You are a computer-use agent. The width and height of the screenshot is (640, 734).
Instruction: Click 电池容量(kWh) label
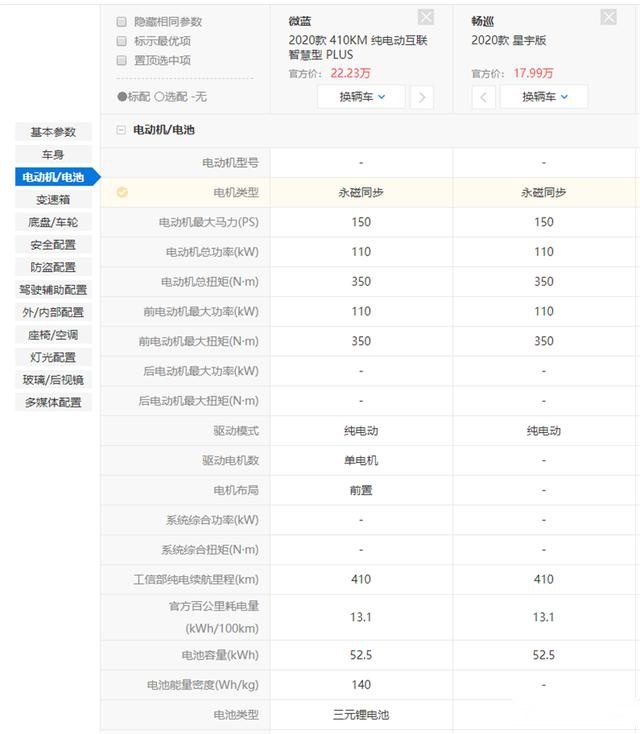[220, 655]
